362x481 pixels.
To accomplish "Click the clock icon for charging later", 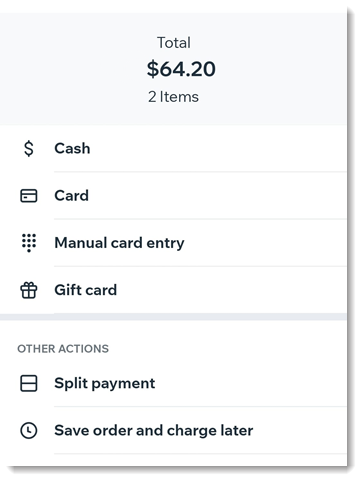I will pos(29,430).
